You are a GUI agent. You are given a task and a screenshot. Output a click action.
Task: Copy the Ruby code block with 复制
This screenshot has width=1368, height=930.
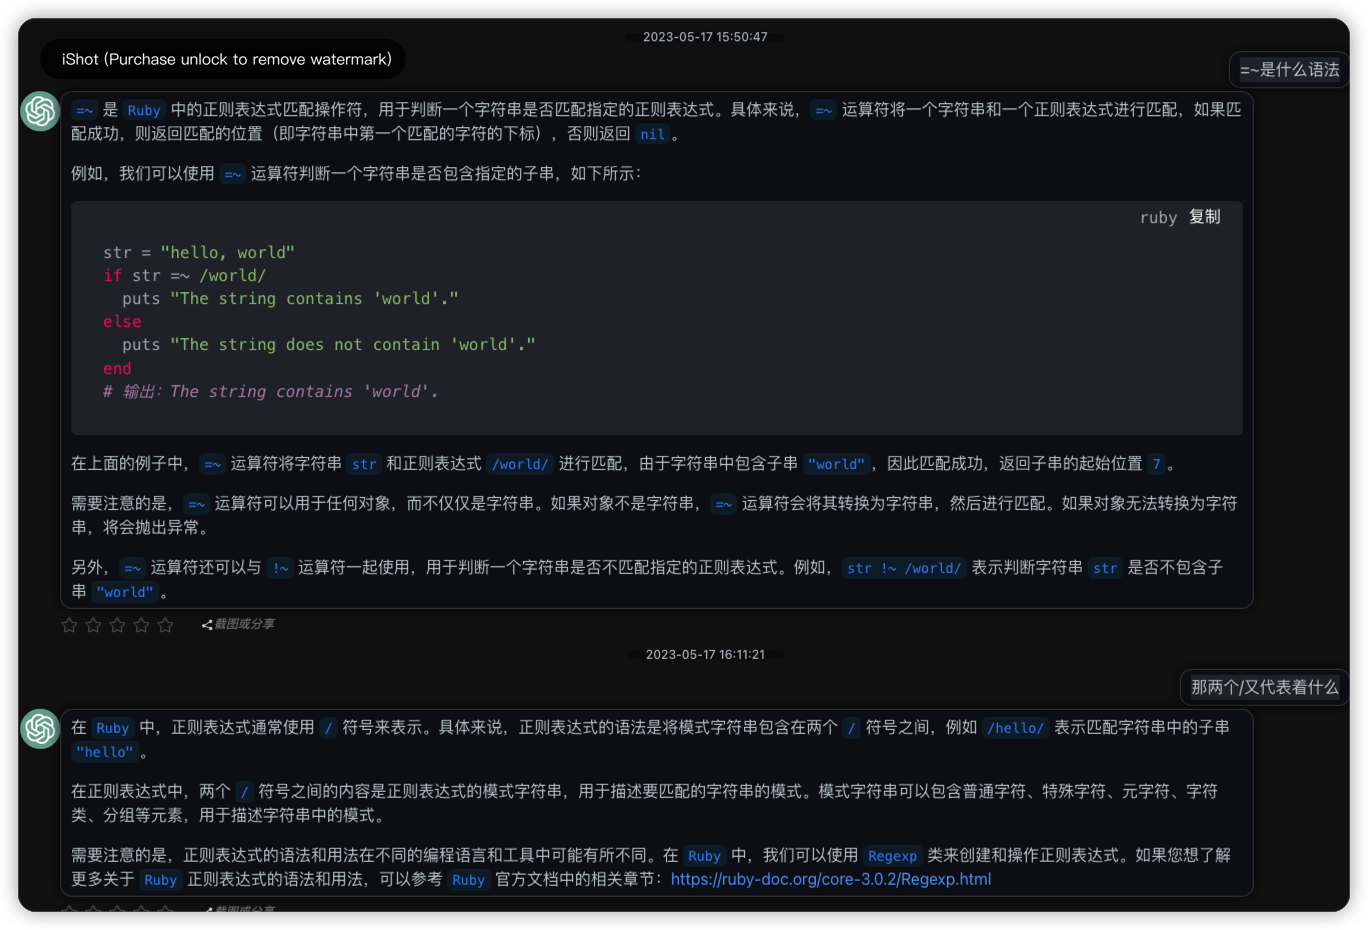click(1204, 217)
